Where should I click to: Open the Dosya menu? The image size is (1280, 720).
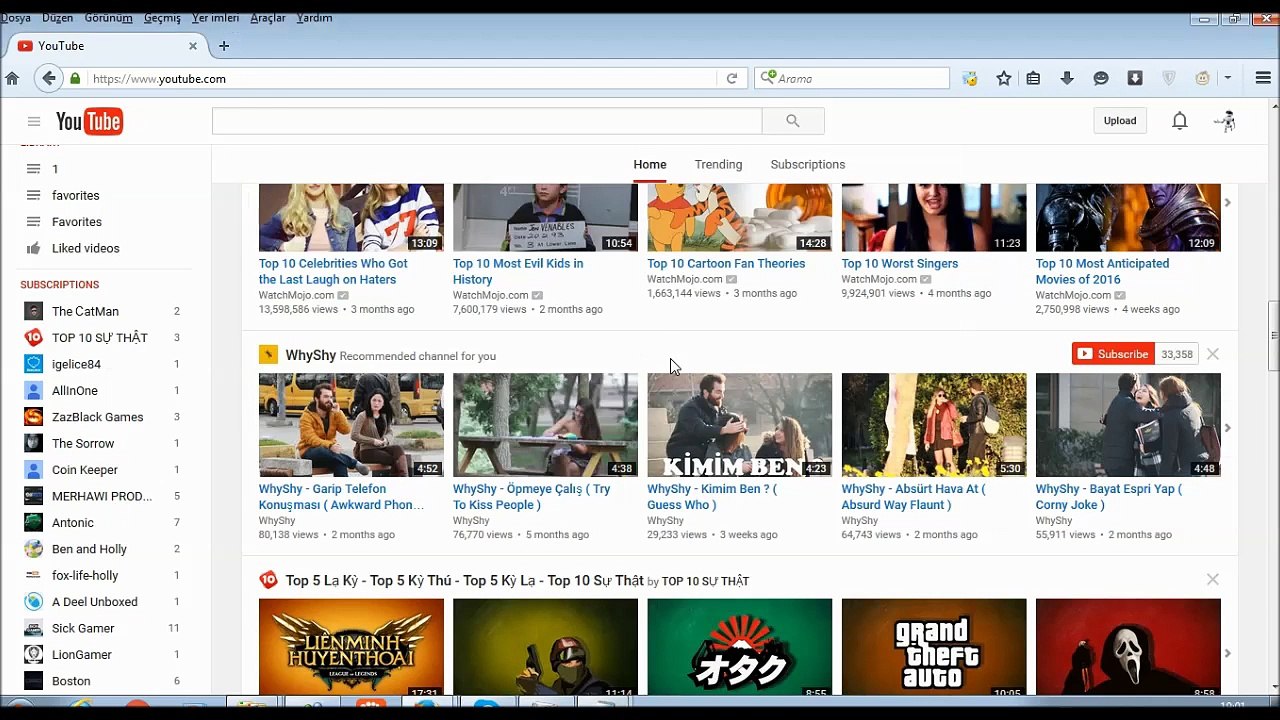click(16, 18)
